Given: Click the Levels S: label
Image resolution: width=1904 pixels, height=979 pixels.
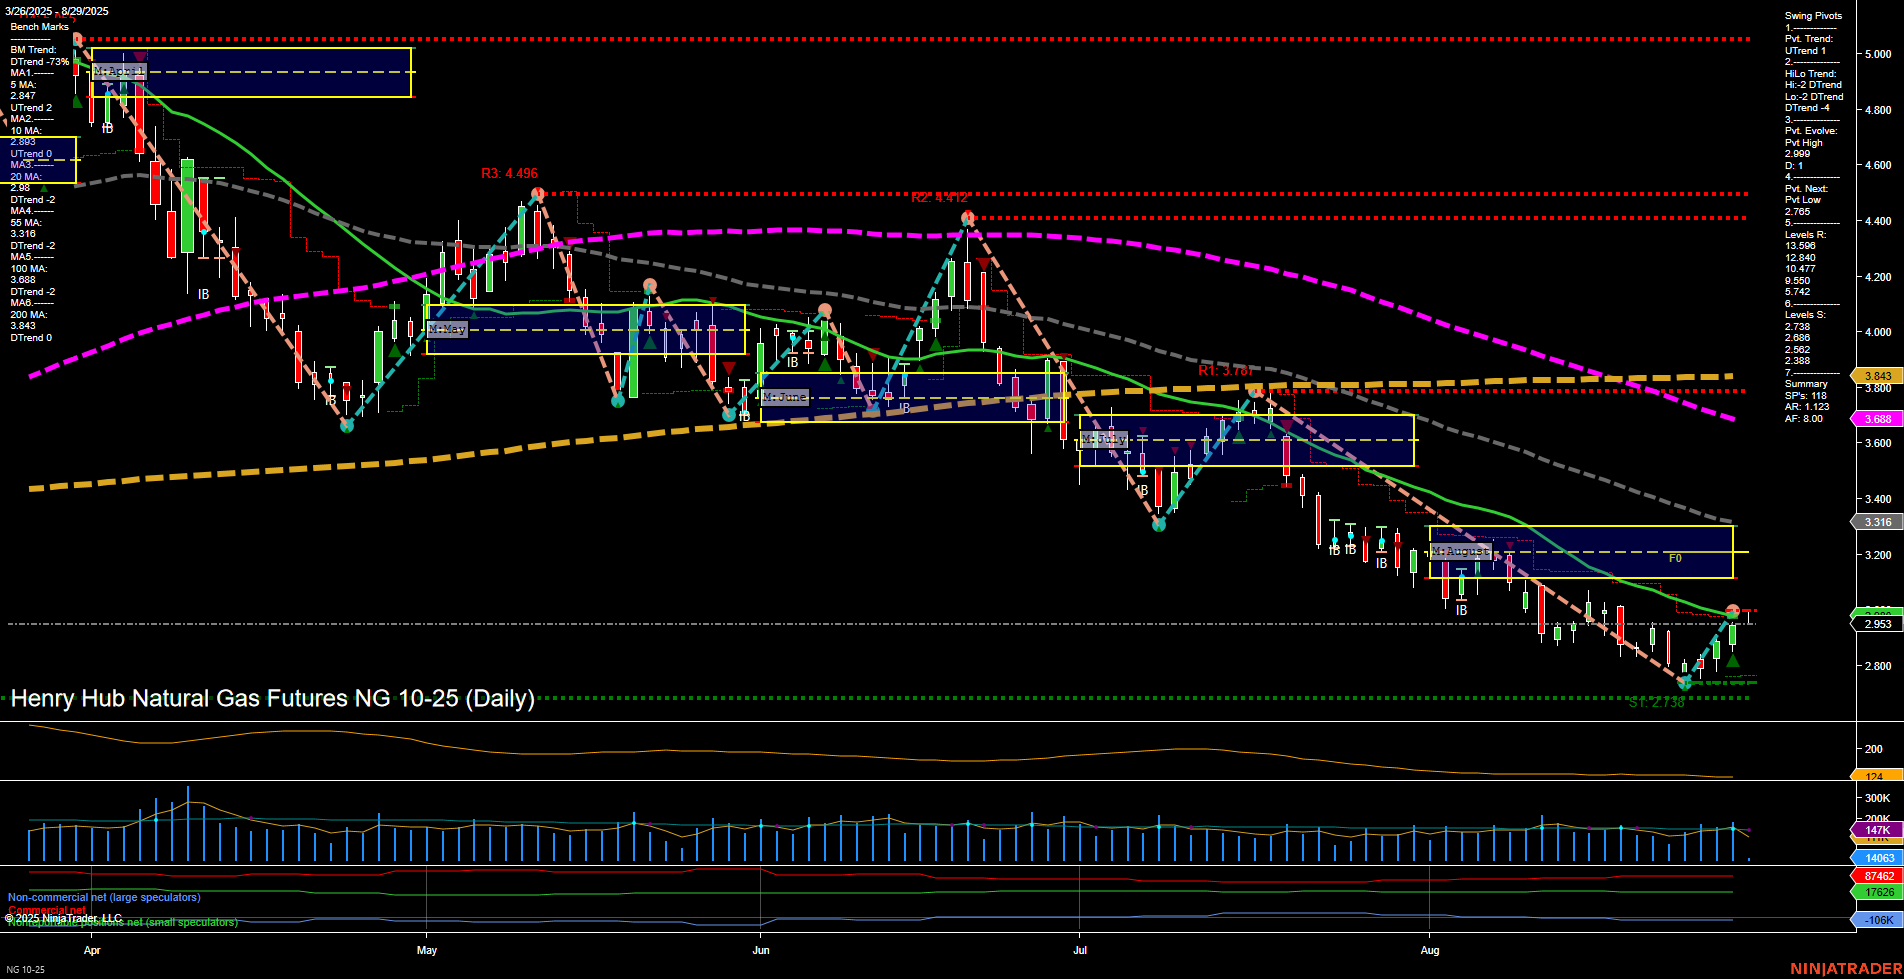Looking at the screenshot, I should [1805, 315].
